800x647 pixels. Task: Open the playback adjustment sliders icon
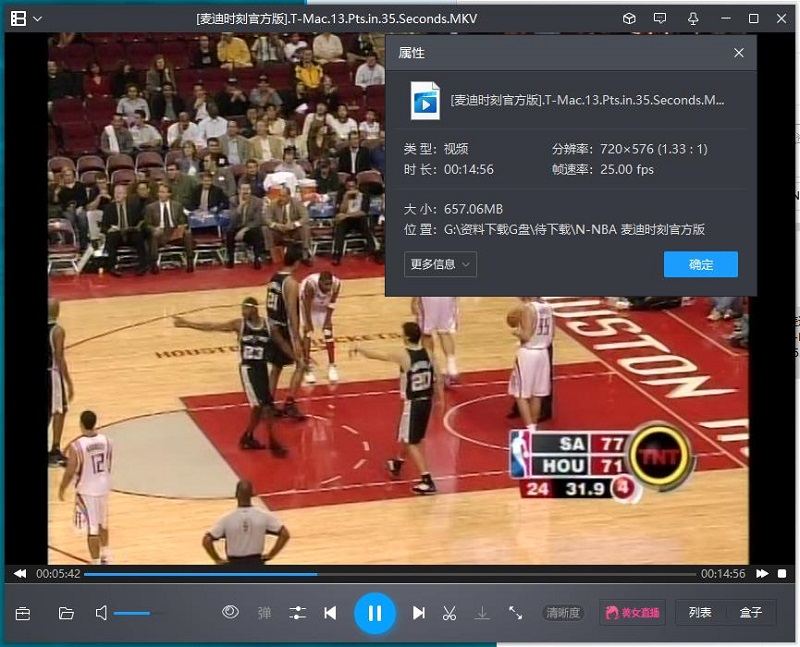[x=297, y=613]
